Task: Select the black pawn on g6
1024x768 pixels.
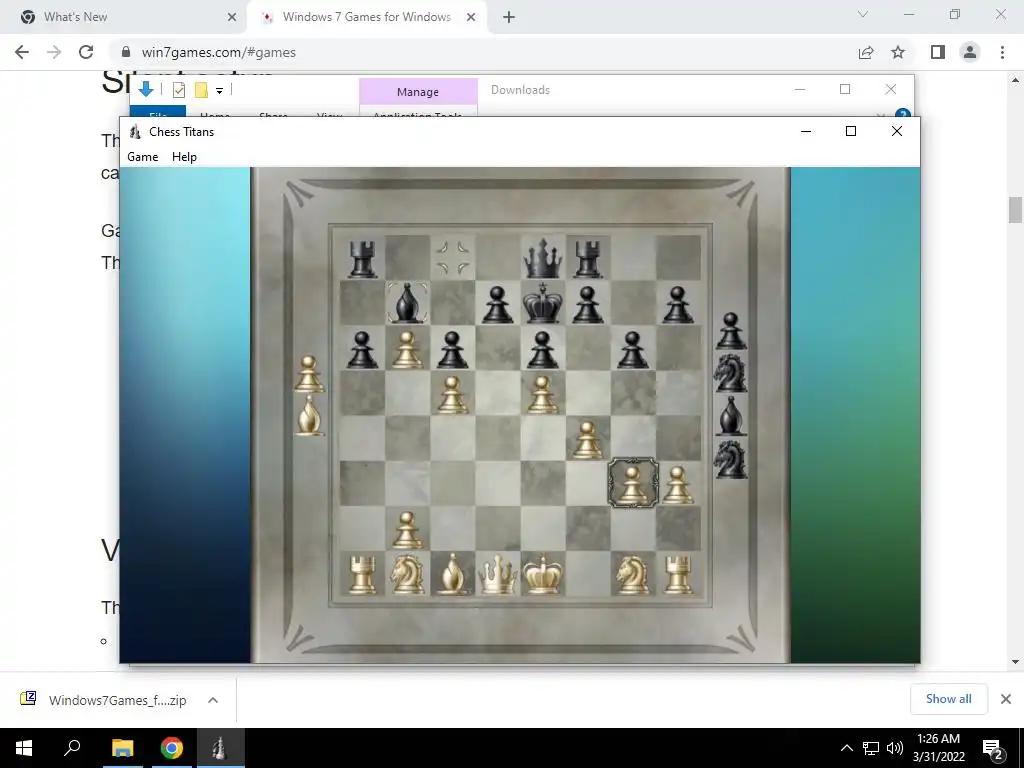Action: [x=633, y=349]
